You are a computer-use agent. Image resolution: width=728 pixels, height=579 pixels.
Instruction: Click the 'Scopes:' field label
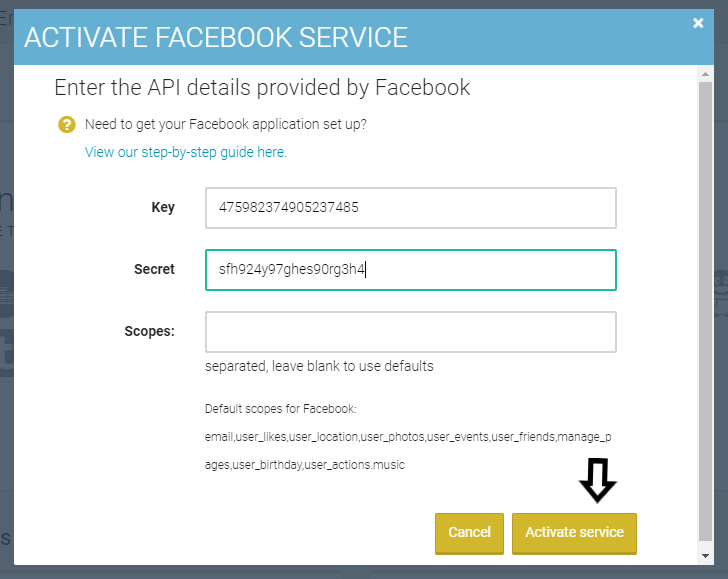[150, 332]
